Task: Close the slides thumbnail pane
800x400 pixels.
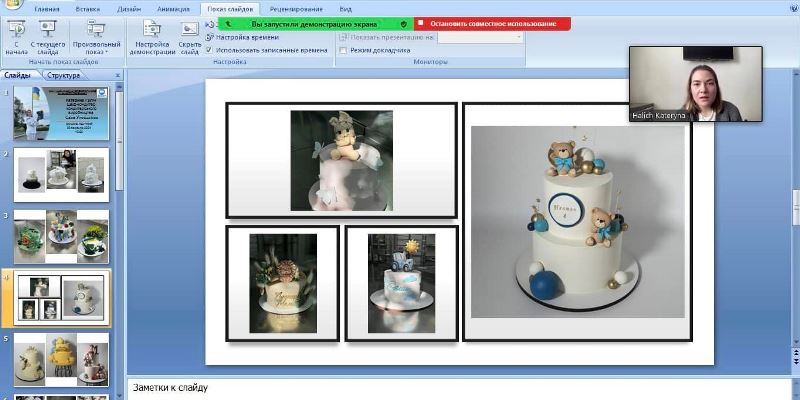Action: [118, 76]
